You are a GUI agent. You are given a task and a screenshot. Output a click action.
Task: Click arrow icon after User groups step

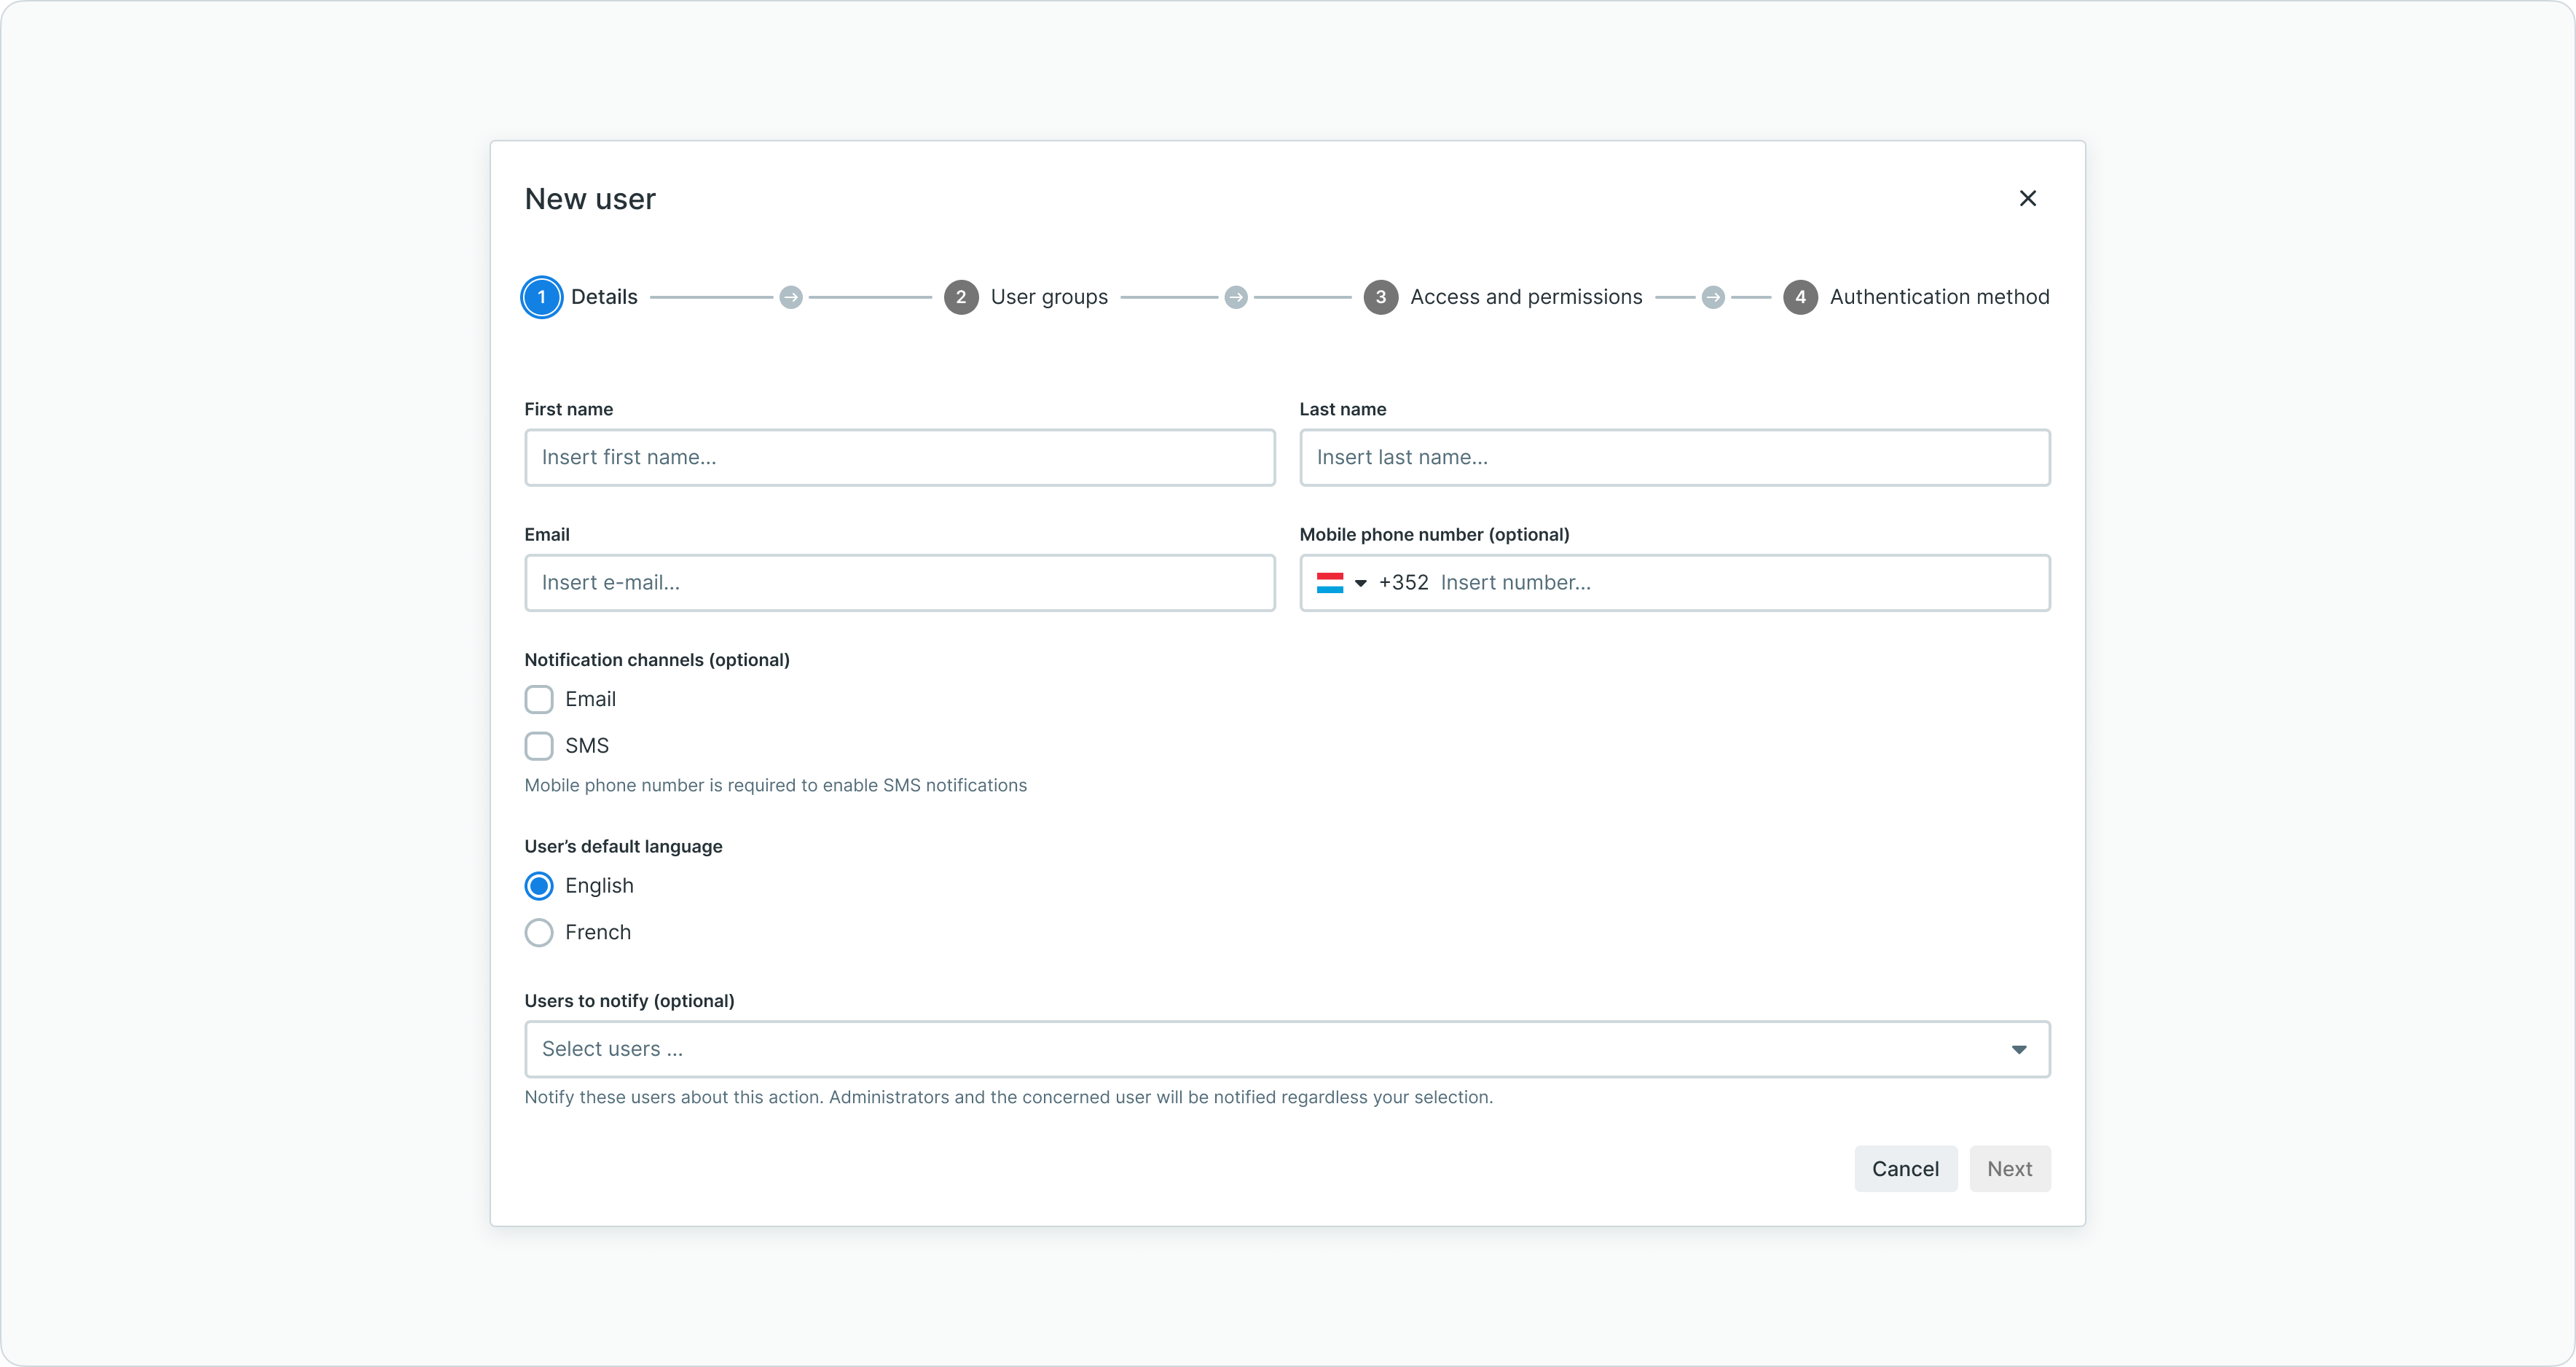pyautogui.click(x=1236, y=297)
